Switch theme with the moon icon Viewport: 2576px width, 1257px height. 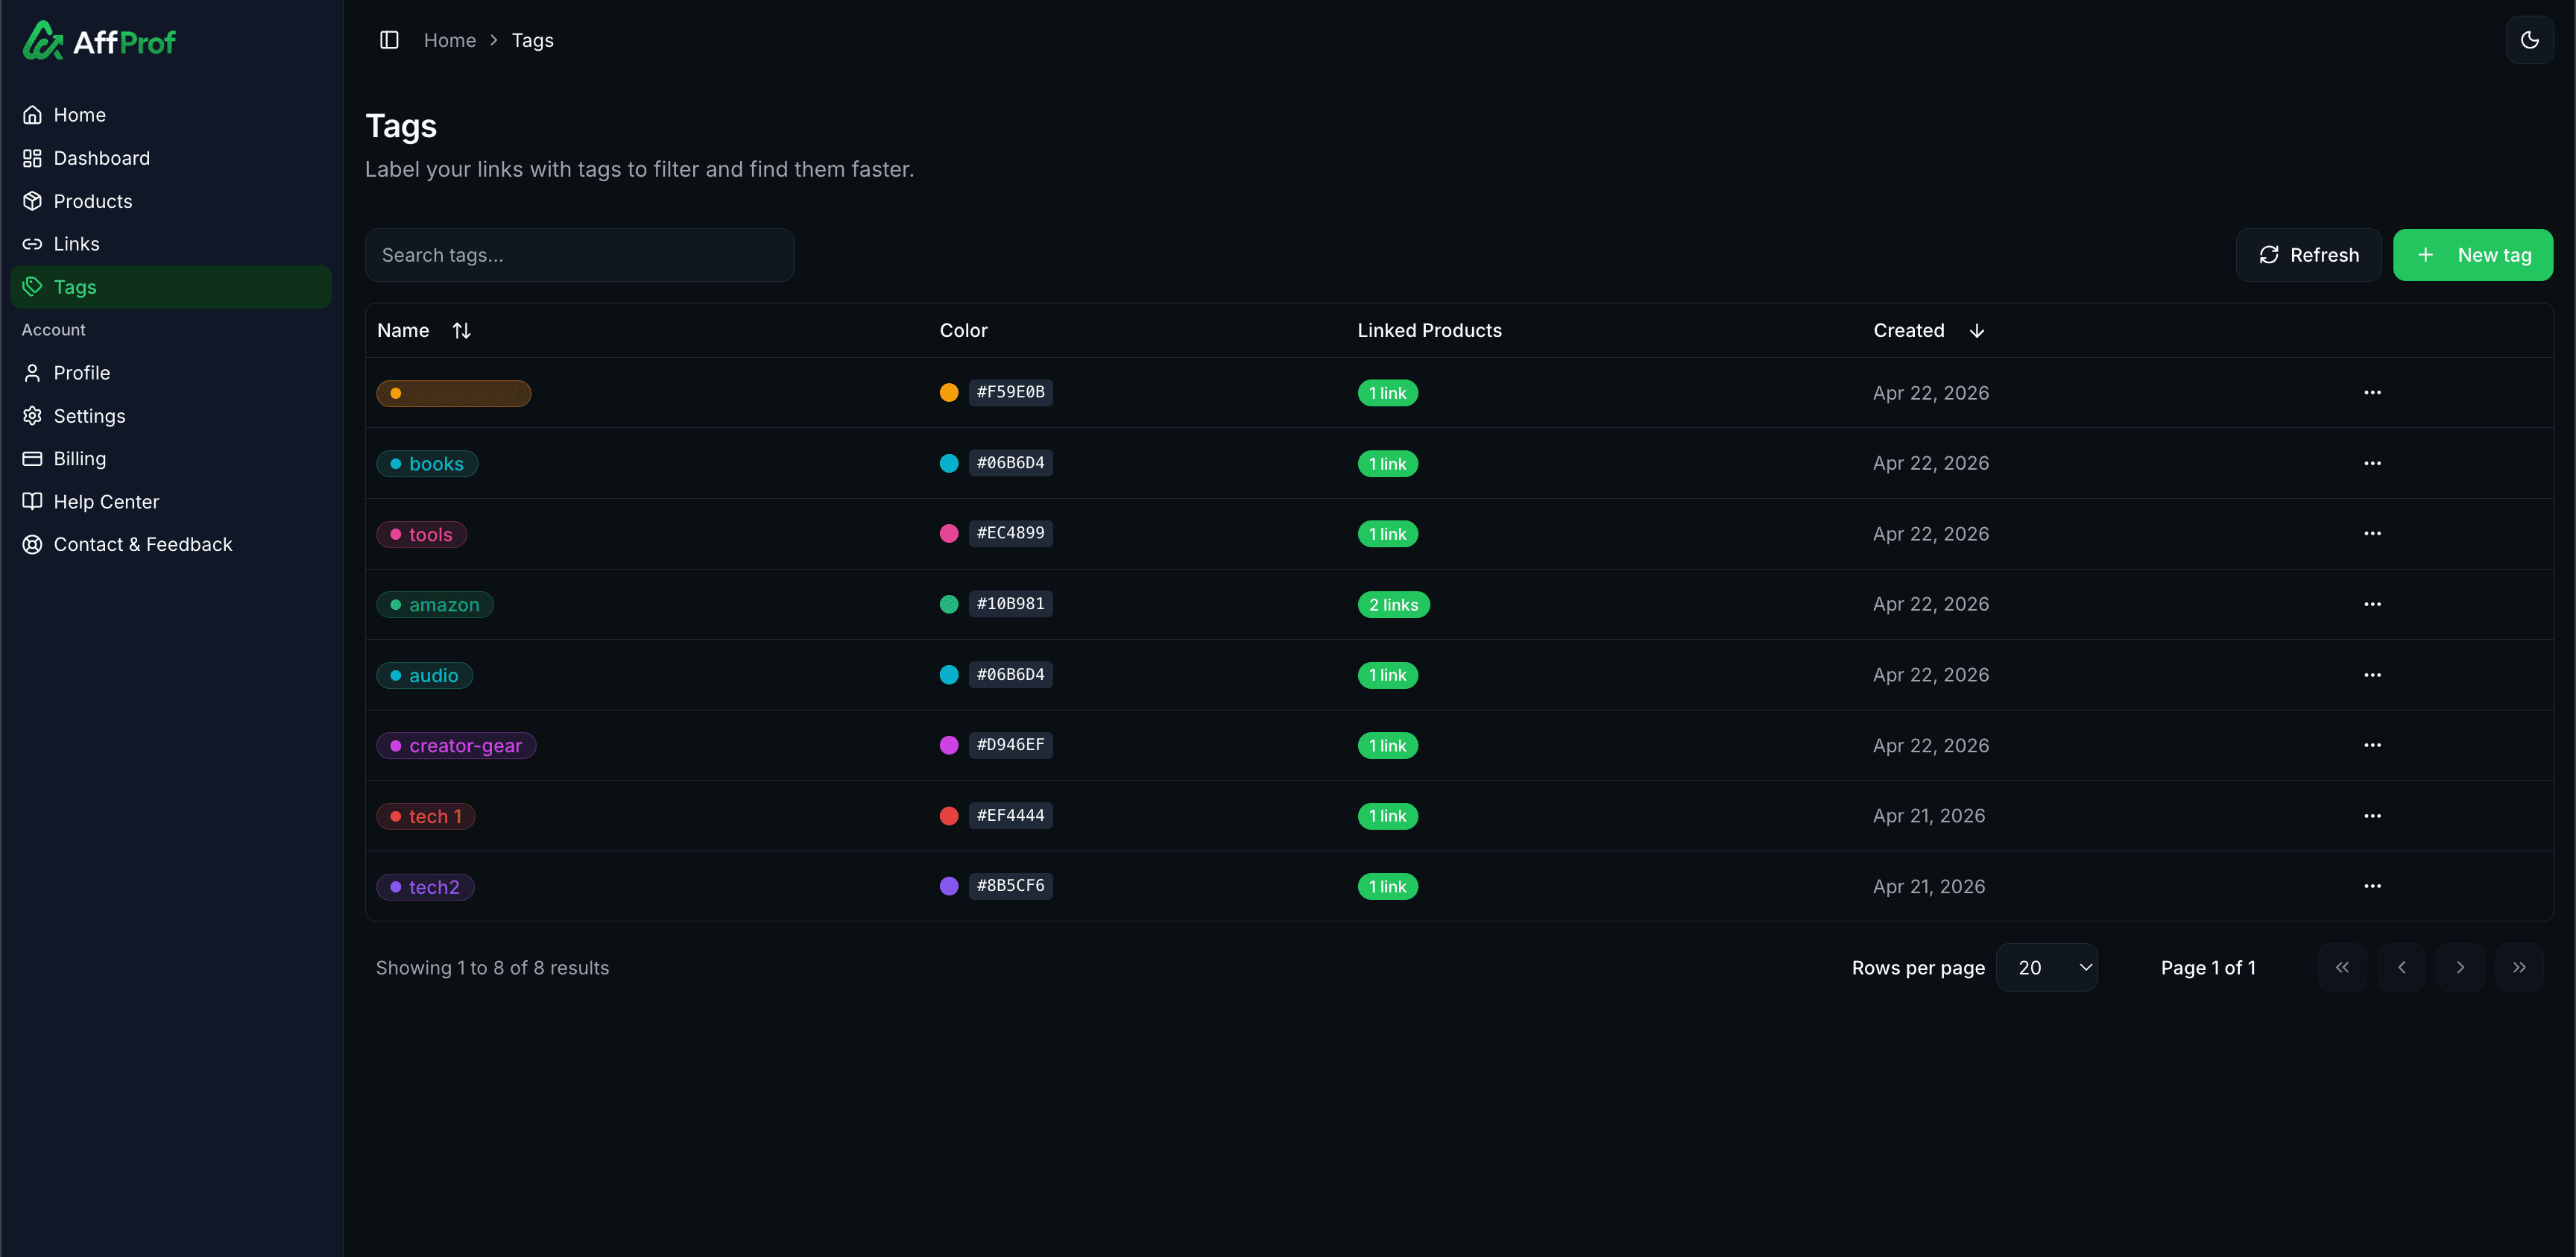click(2529, 40)
